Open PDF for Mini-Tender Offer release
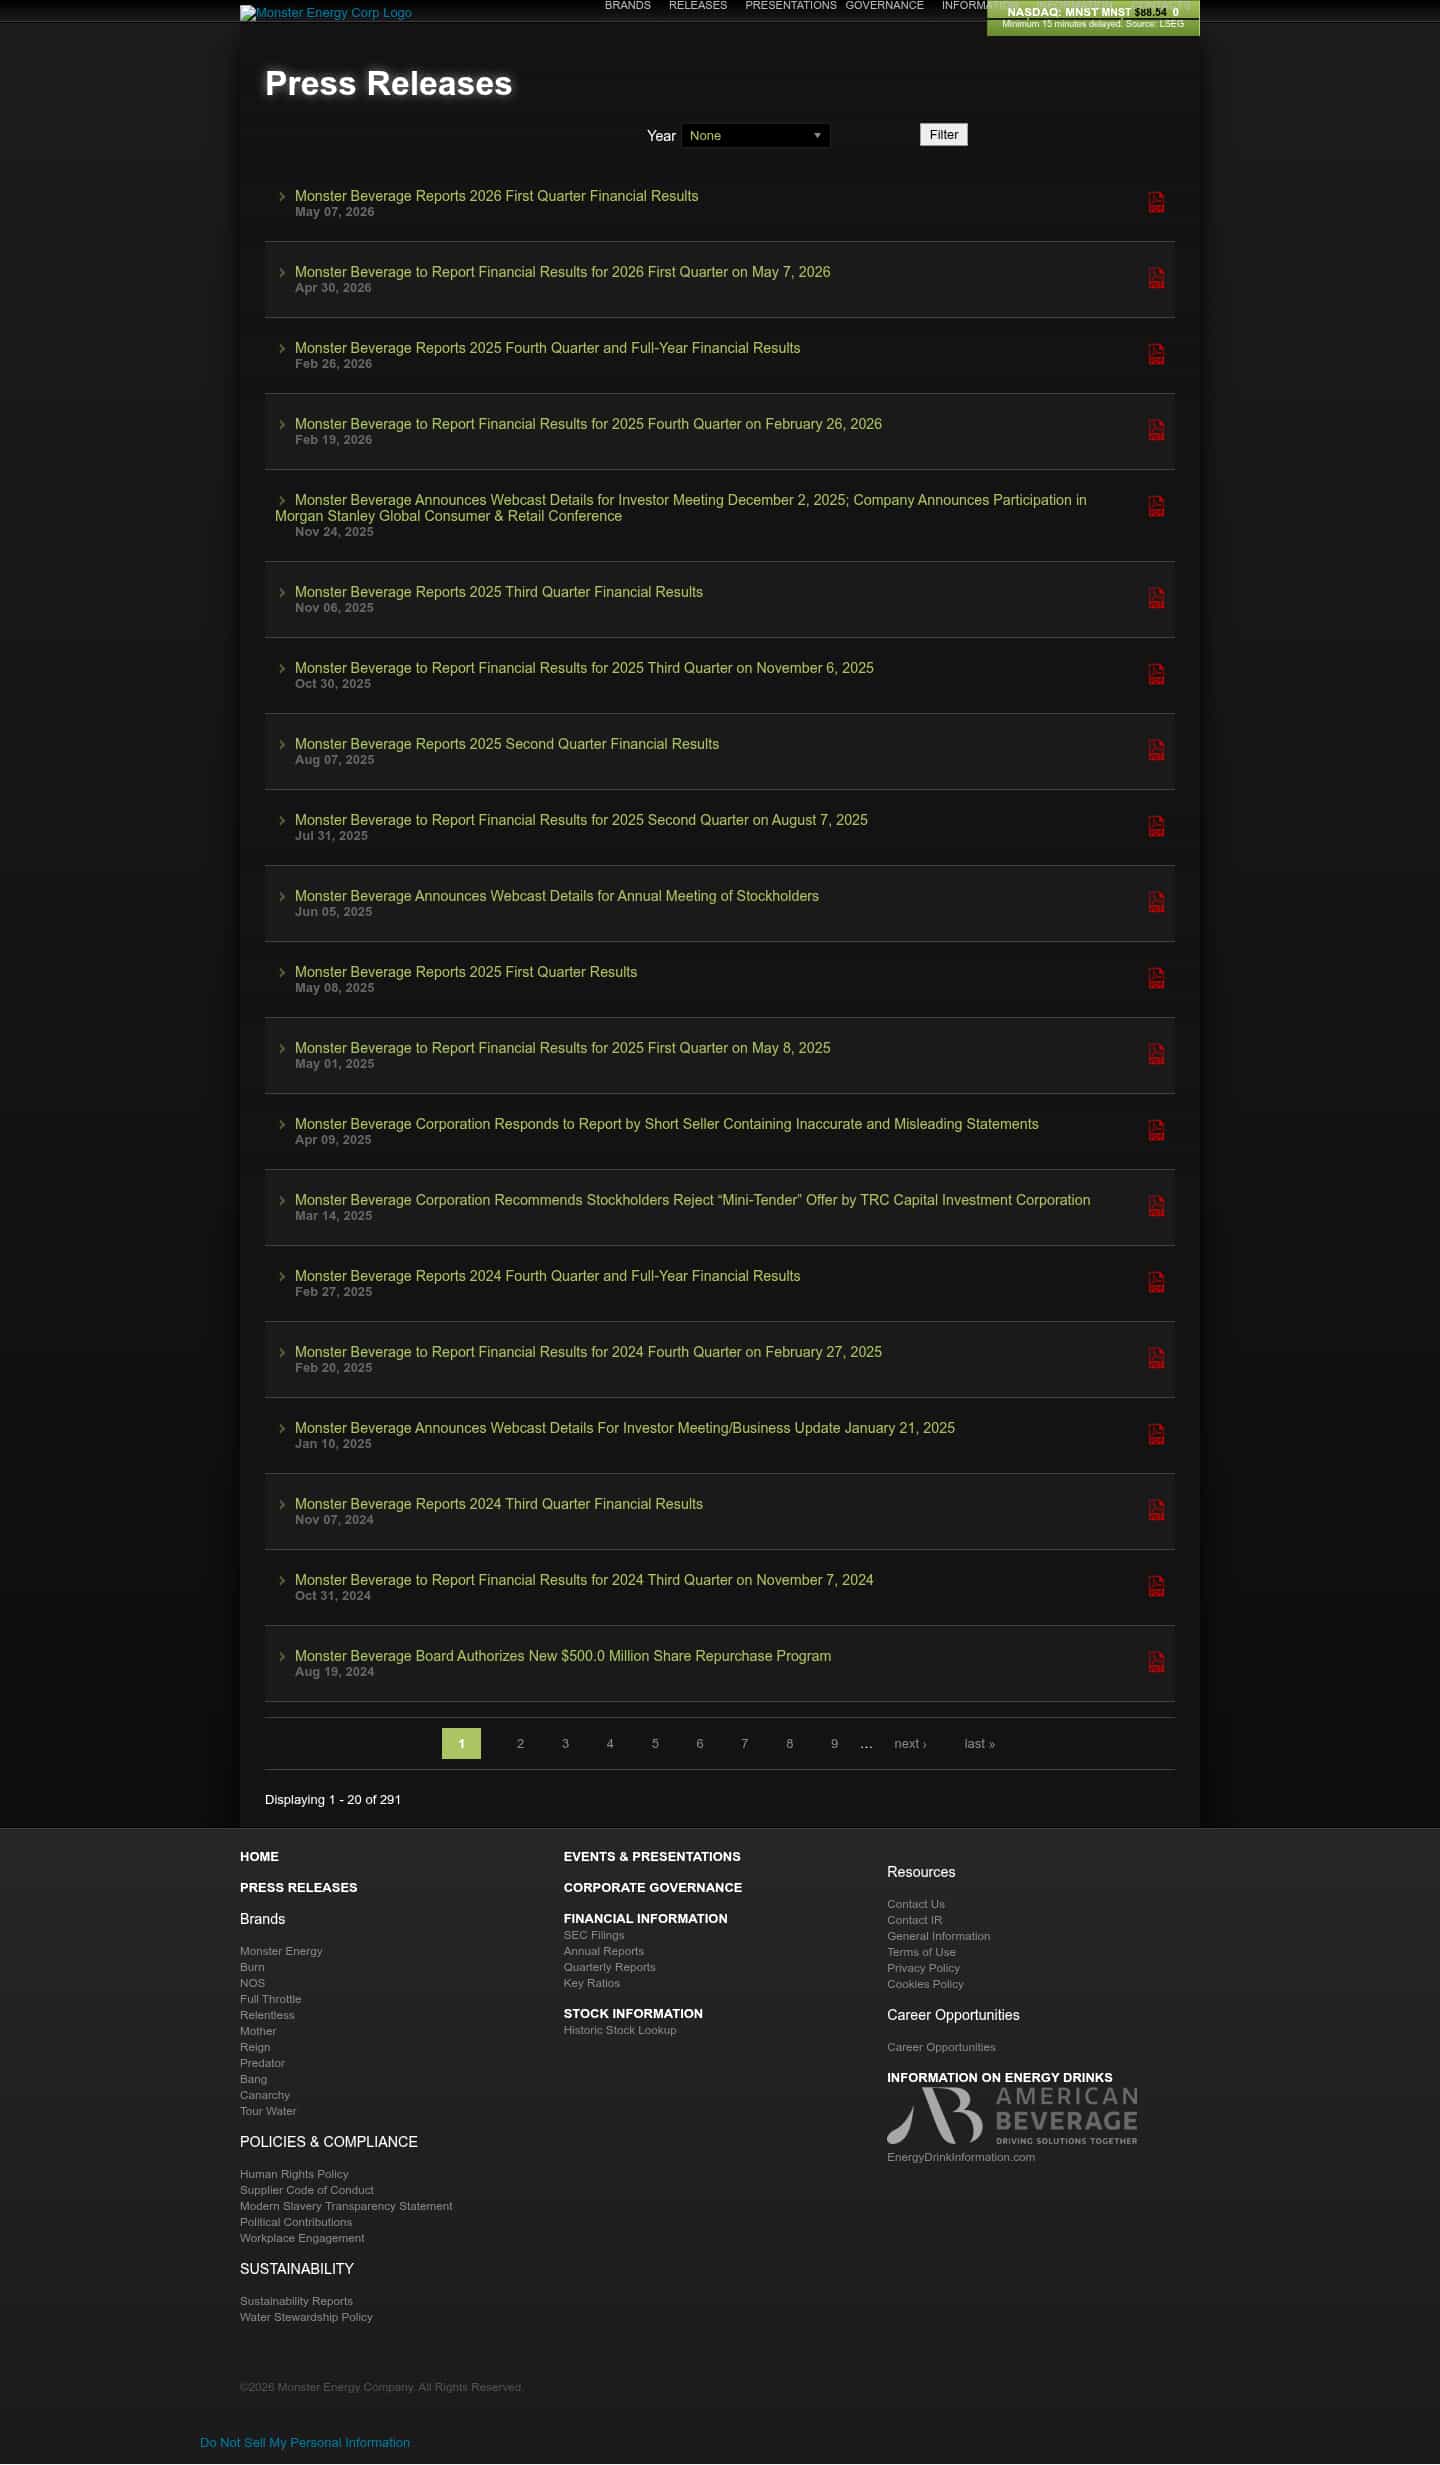The width and height of the screenshot is (1440, 2465). (1156, 1206)
